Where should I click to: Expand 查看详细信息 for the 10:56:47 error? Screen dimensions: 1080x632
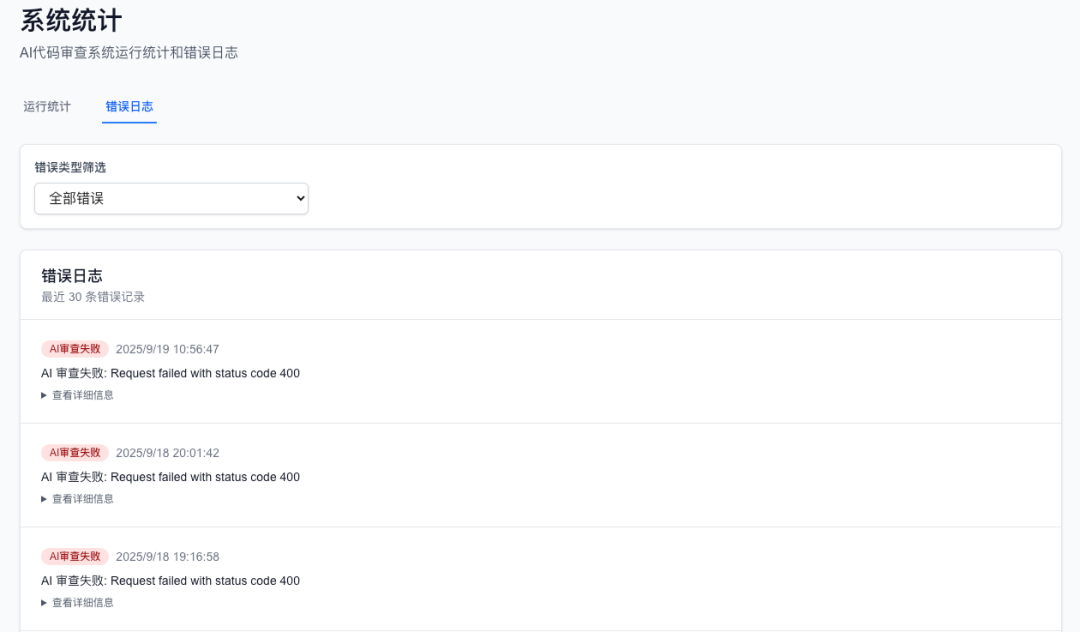coord(77,395)
